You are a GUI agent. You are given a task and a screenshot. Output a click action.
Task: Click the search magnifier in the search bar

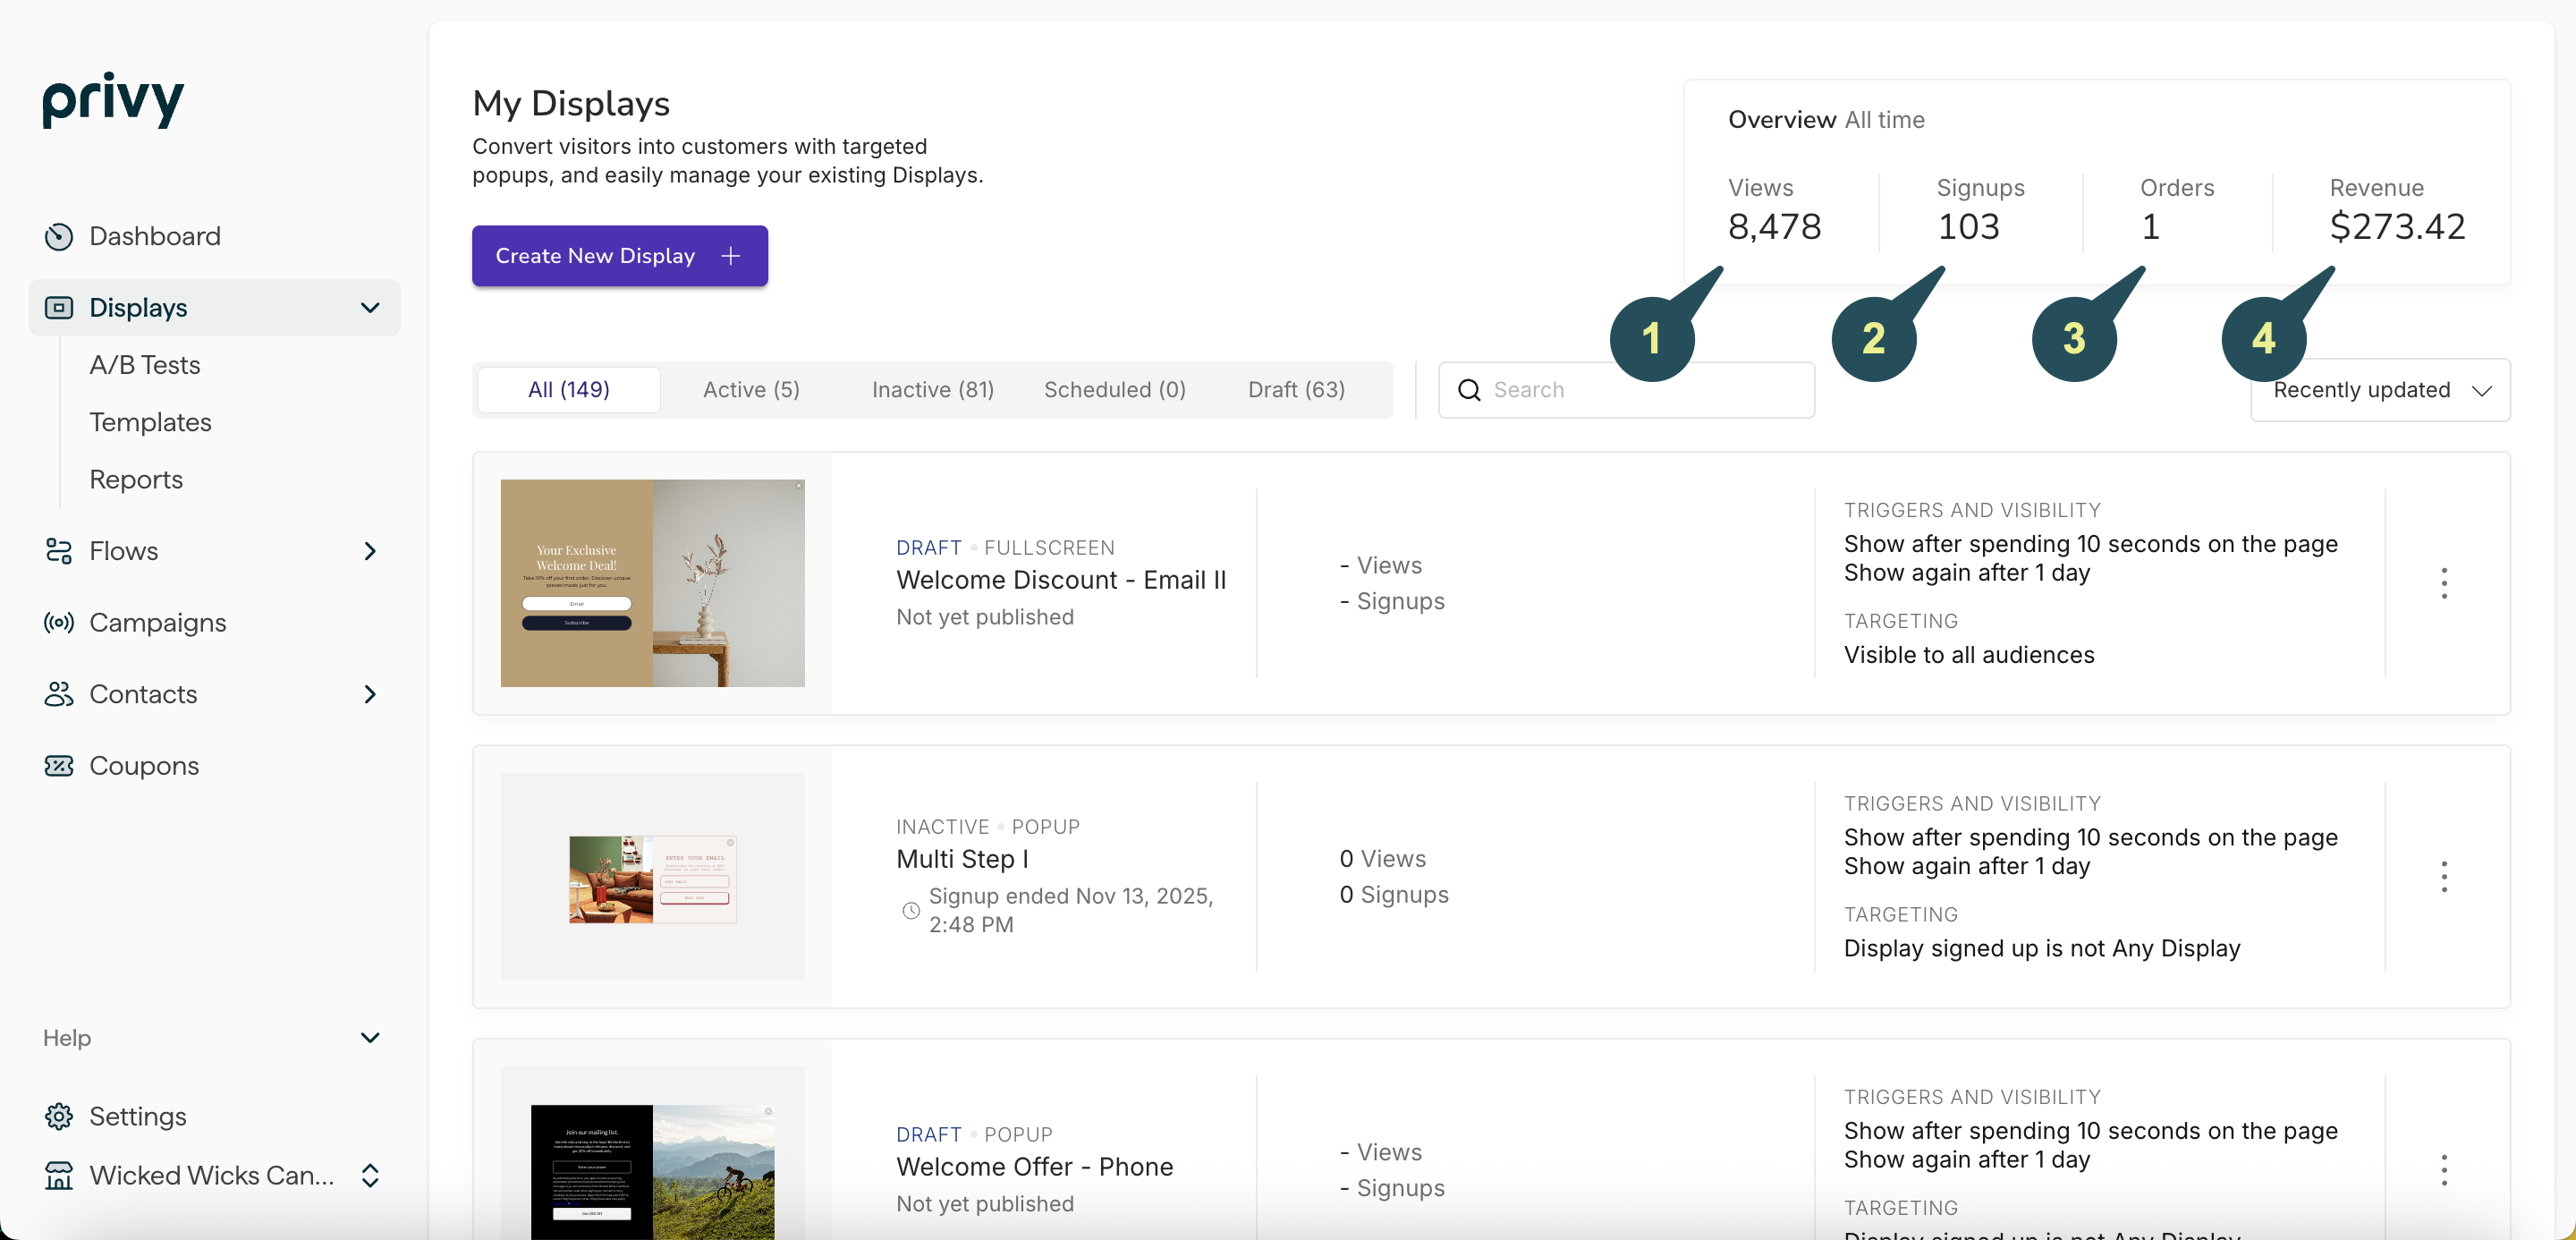pos(1468,389)
